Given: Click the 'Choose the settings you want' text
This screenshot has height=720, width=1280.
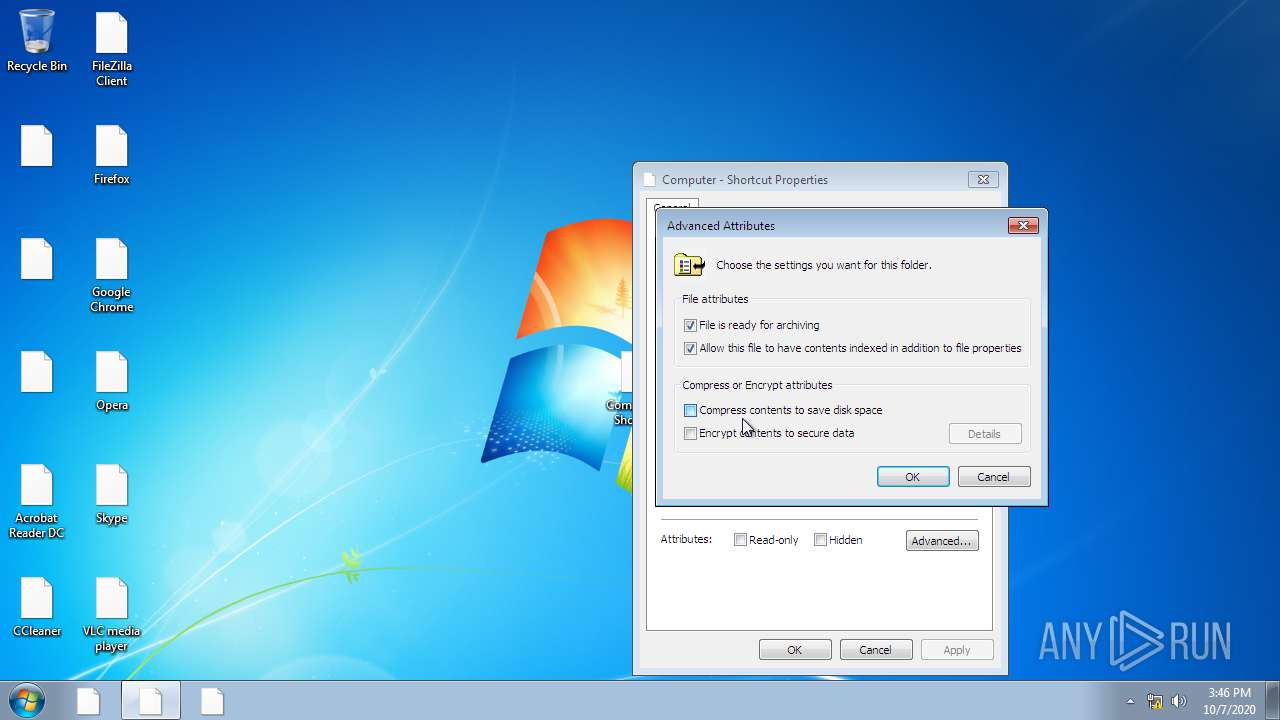Looking at the screenshot, I should coord(824,265).
